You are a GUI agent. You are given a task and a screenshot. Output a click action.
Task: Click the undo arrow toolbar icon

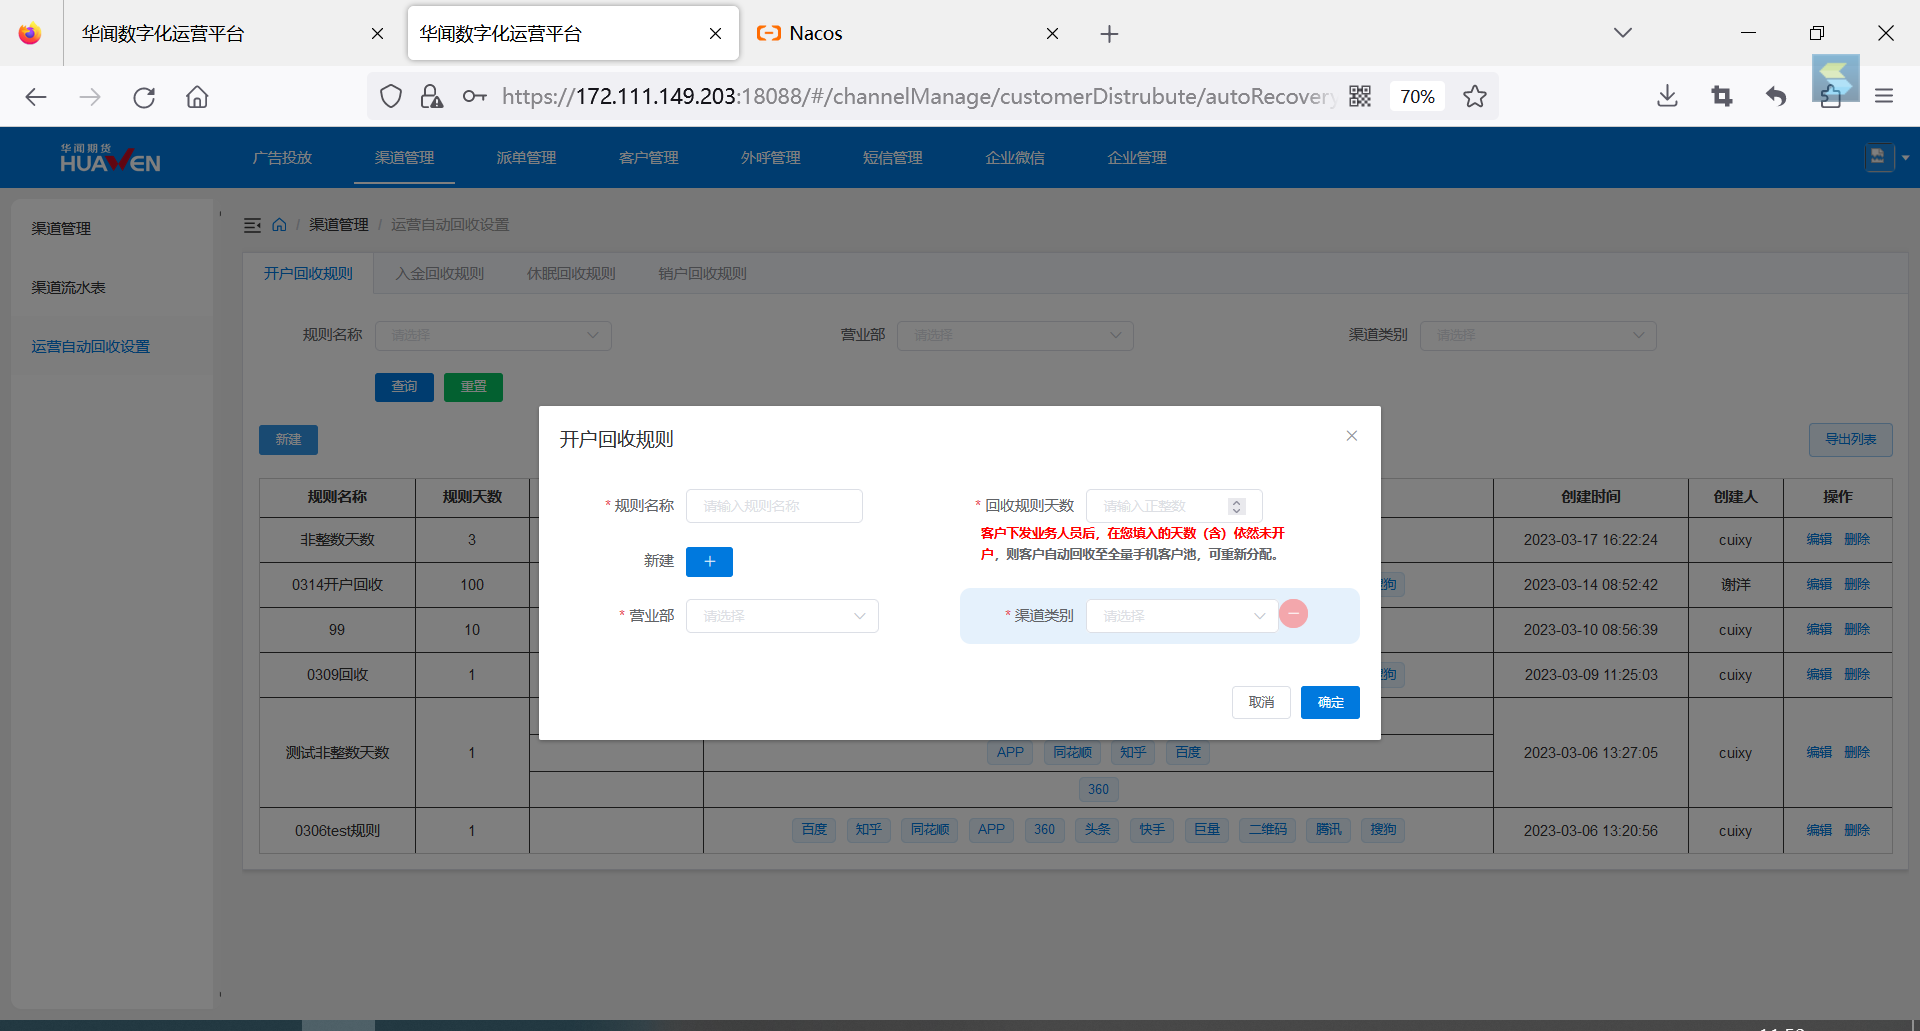(1776, 96)
